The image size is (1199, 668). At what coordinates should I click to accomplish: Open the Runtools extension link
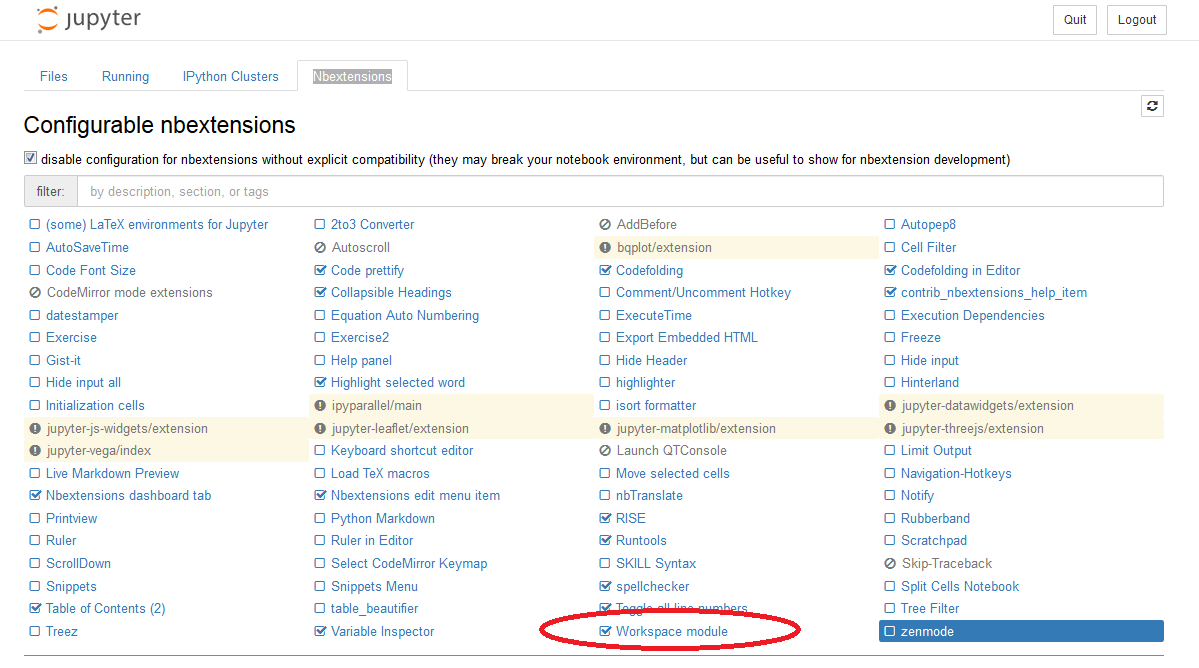coord(641,541)
